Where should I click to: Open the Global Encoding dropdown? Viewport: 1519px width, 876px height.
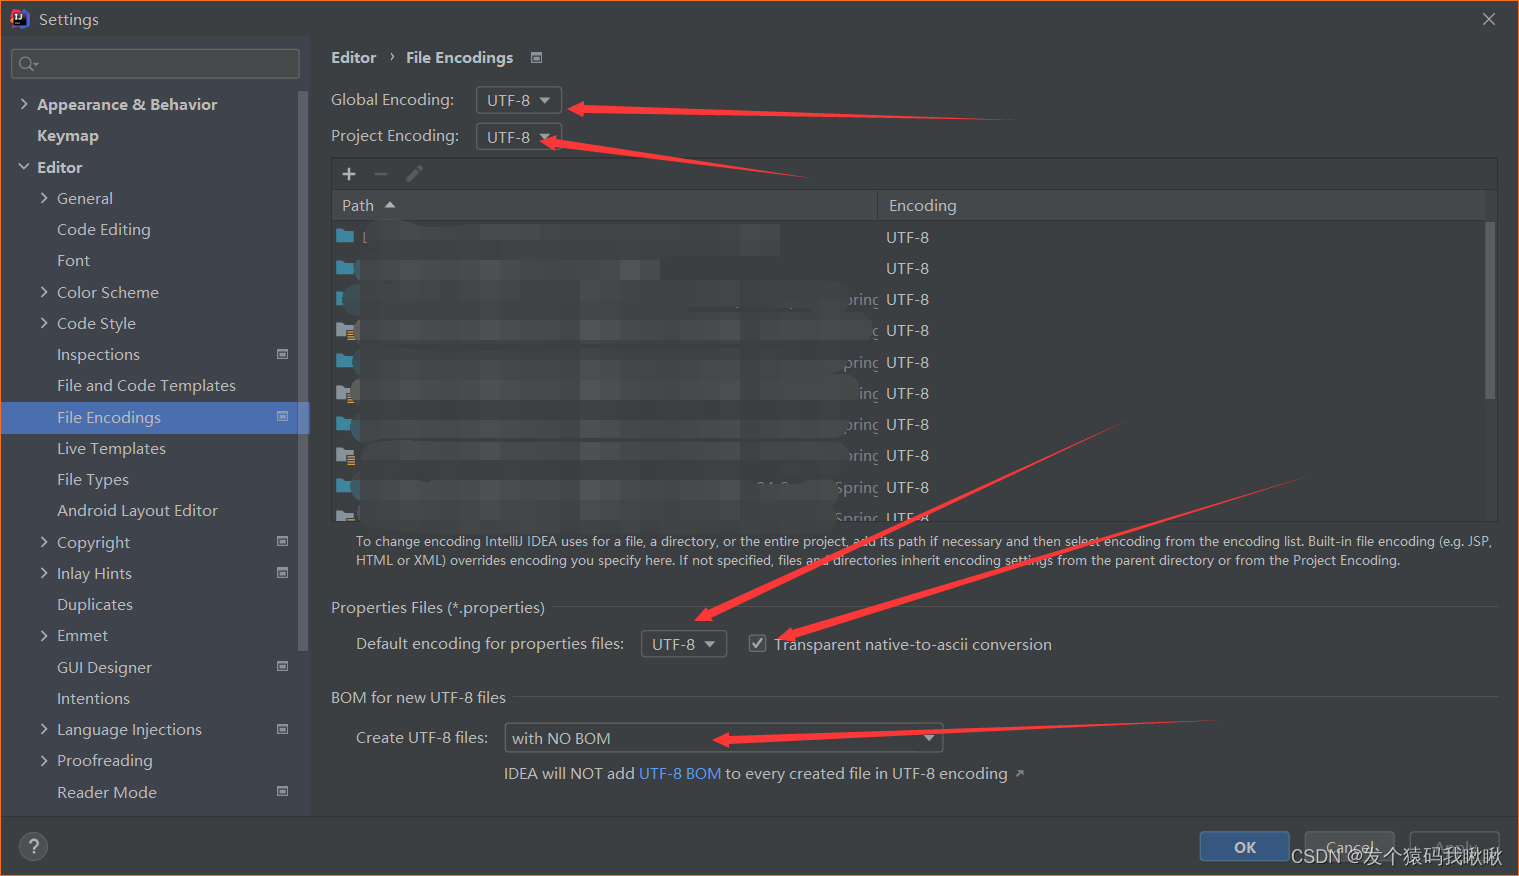(518, 100)
